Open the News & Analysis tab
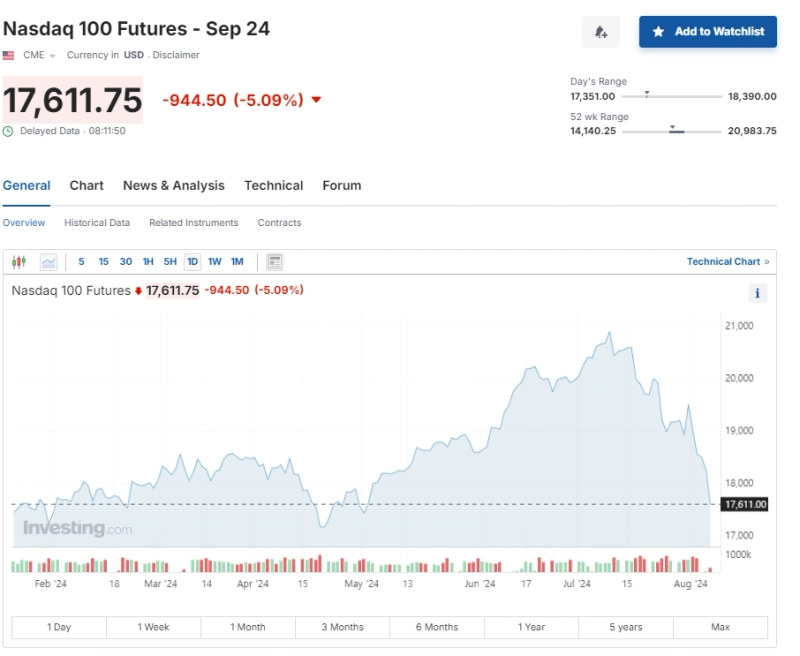This screenshot has width=800, height=656. point(173,186)
